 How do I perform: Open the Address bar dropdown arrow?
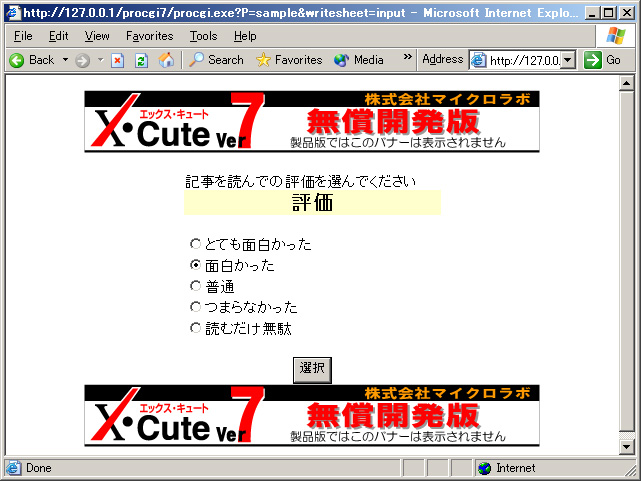[x=567, y=60]
